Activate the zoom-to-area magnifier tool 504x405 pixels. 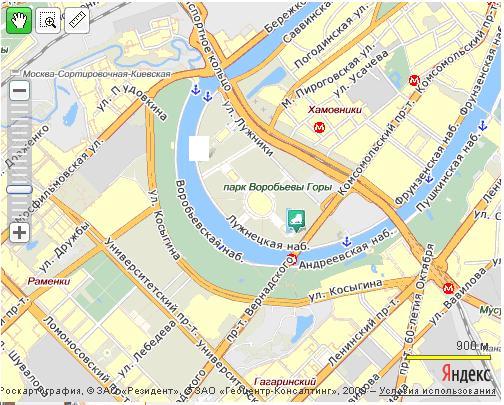pyautogui.click(x=48, y=21)
